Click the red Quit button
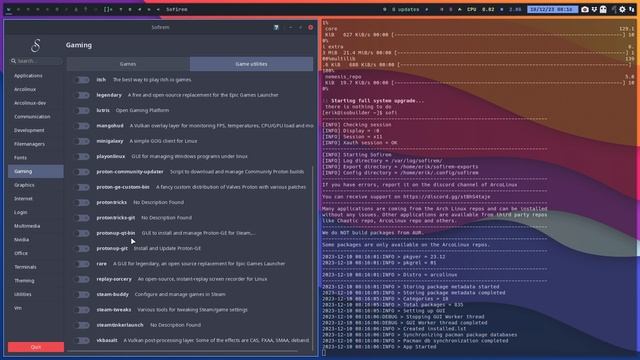The height and width of the screenshot is (360, 640). (x=36, y=347)
